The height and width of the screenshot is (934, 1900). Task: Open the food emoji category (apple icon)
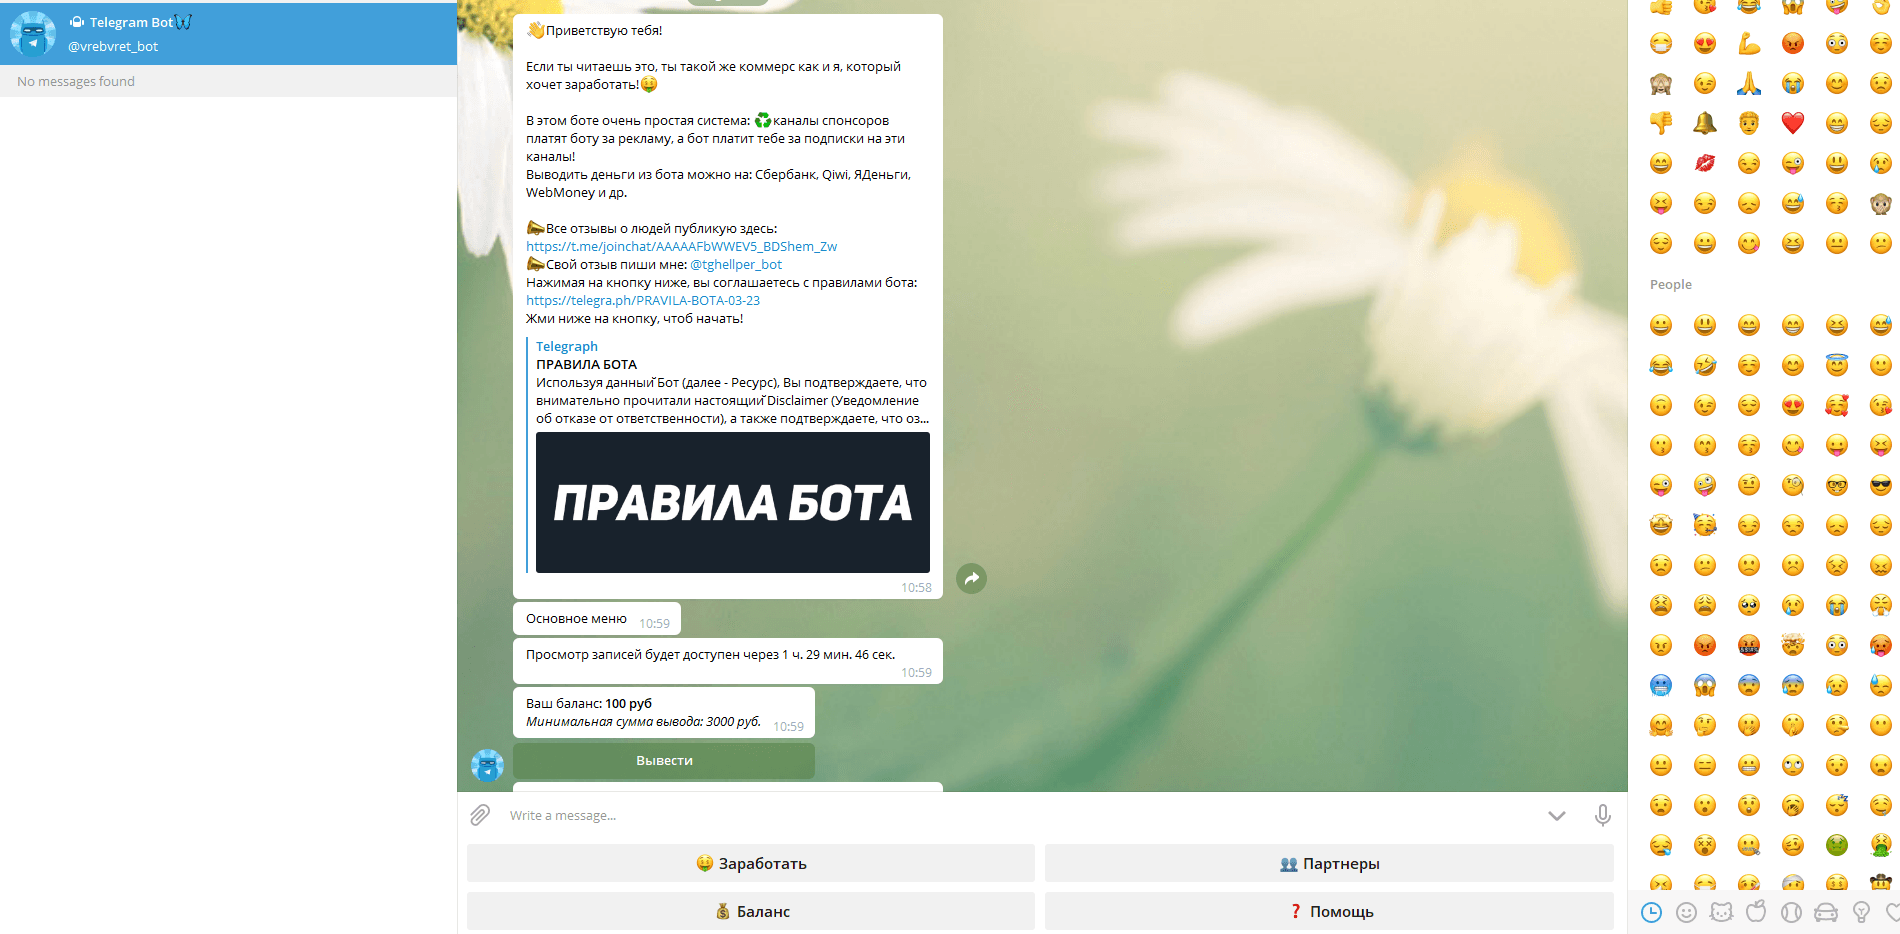(1756, 912)
